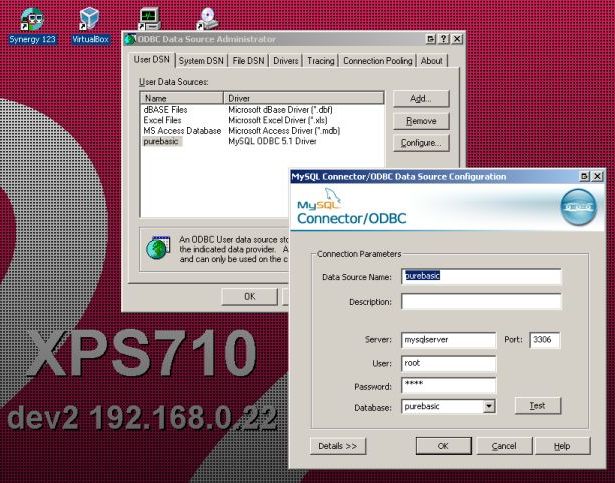Click the round blue emblem in Connector banner
The height and width of the screenshot is (483, 615).
point(579,207)
